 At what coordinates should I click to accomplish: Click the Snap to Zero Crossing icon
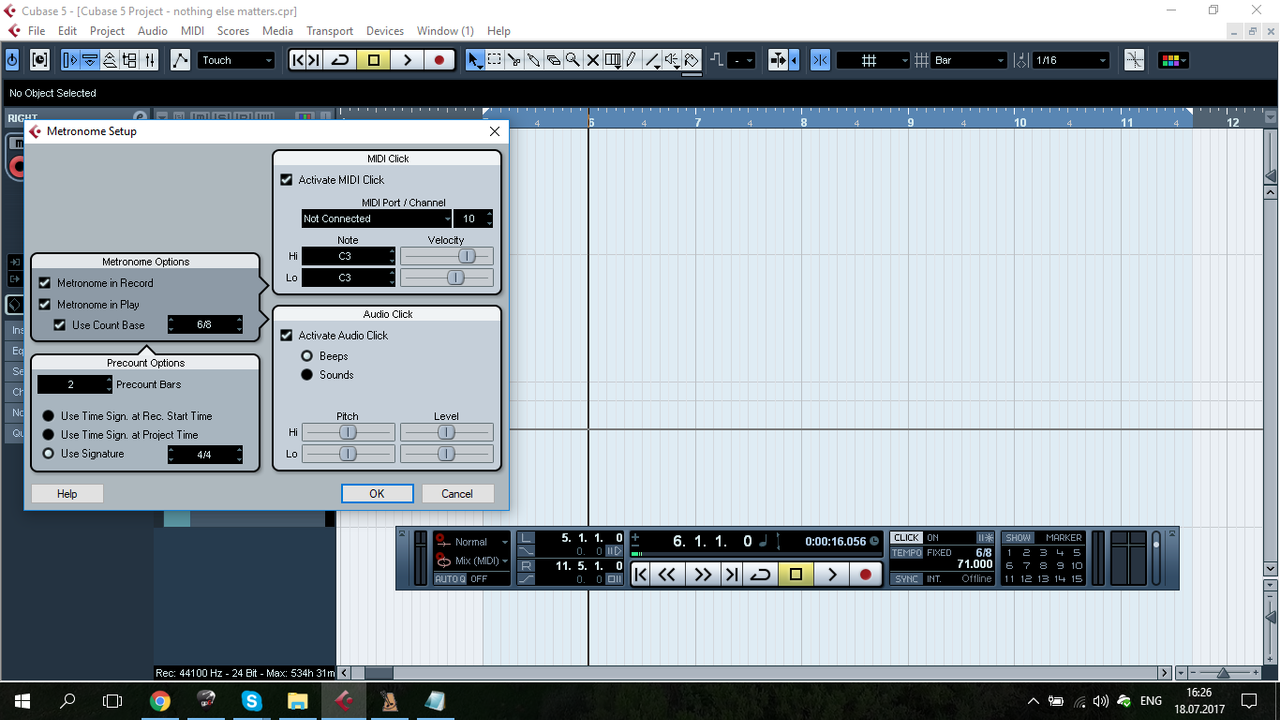pos(1134,60)
